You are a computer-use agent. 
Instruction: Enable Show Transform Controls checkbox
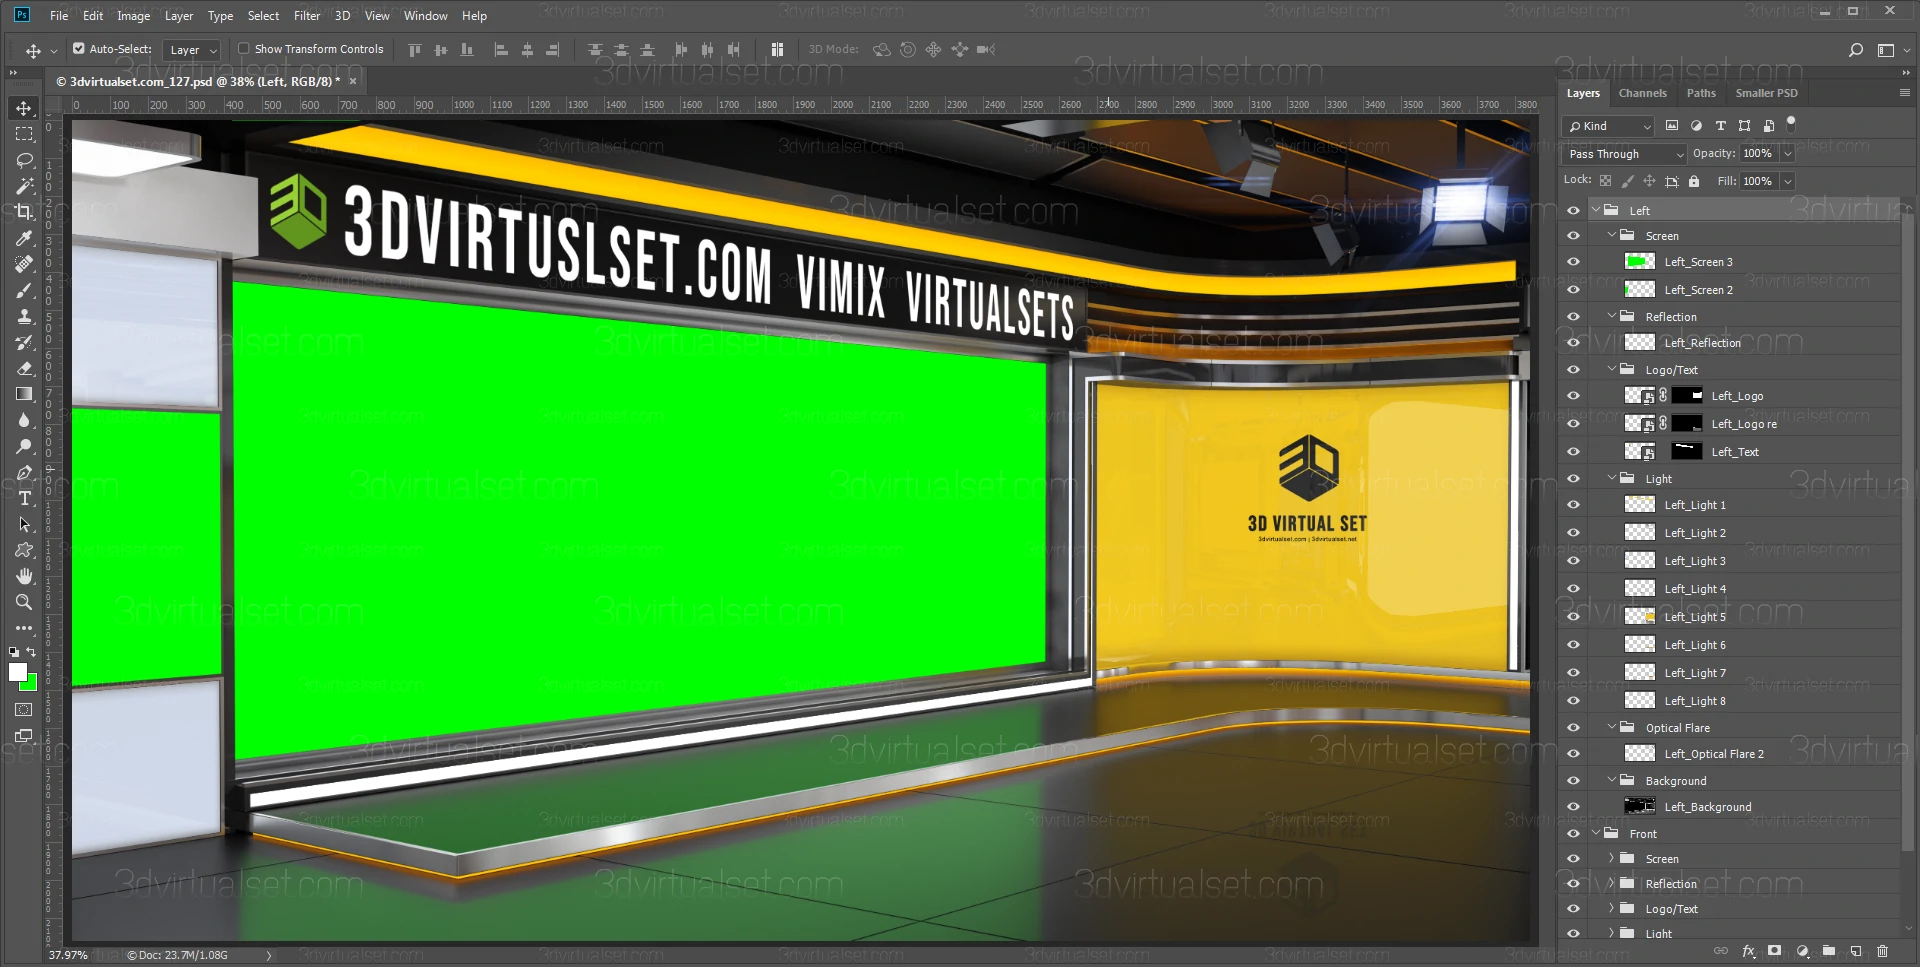click(243, 48)
